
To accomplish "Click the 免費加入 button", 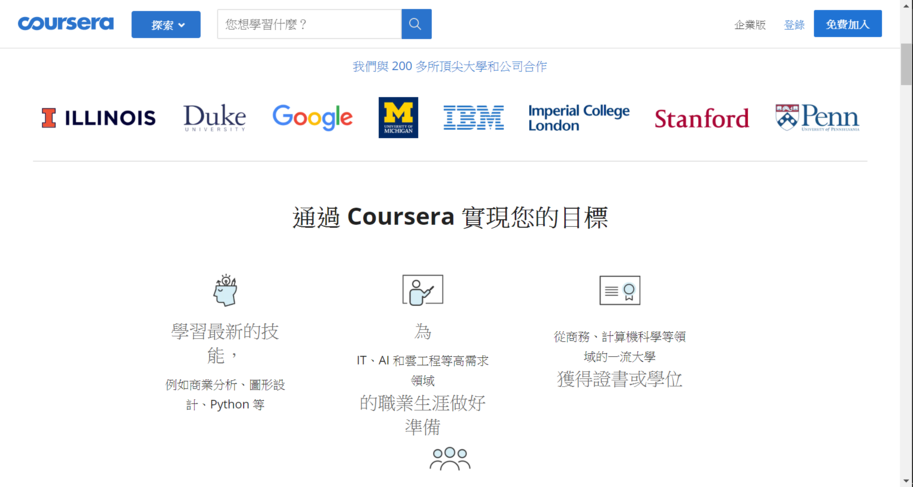I will click(847, 24).
